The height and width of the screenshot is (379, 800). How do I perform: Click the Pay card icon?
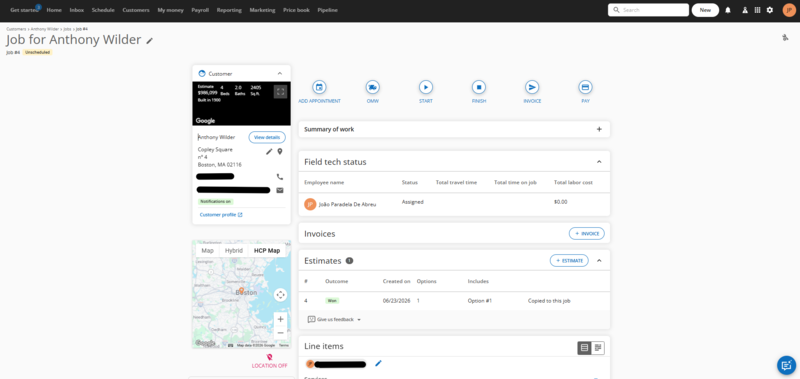click(585, 87)
